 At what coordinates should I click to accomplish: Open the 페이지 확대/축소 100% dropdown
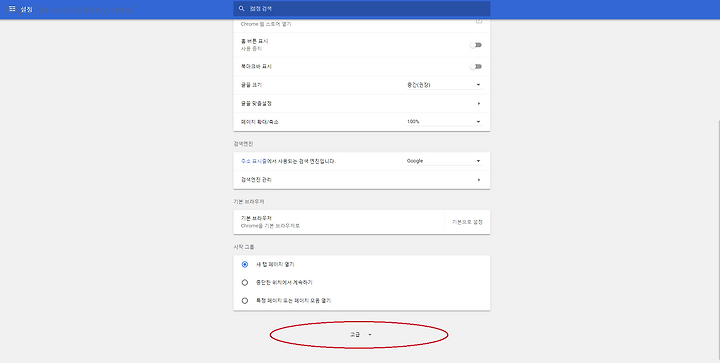(444, 122)
